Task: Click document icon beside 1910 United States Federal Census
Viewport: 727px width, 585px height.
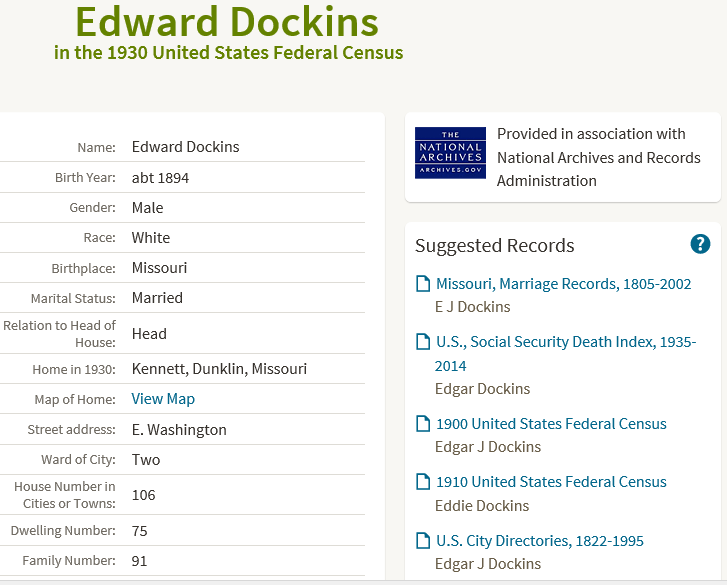Action: tap(423, 482)
